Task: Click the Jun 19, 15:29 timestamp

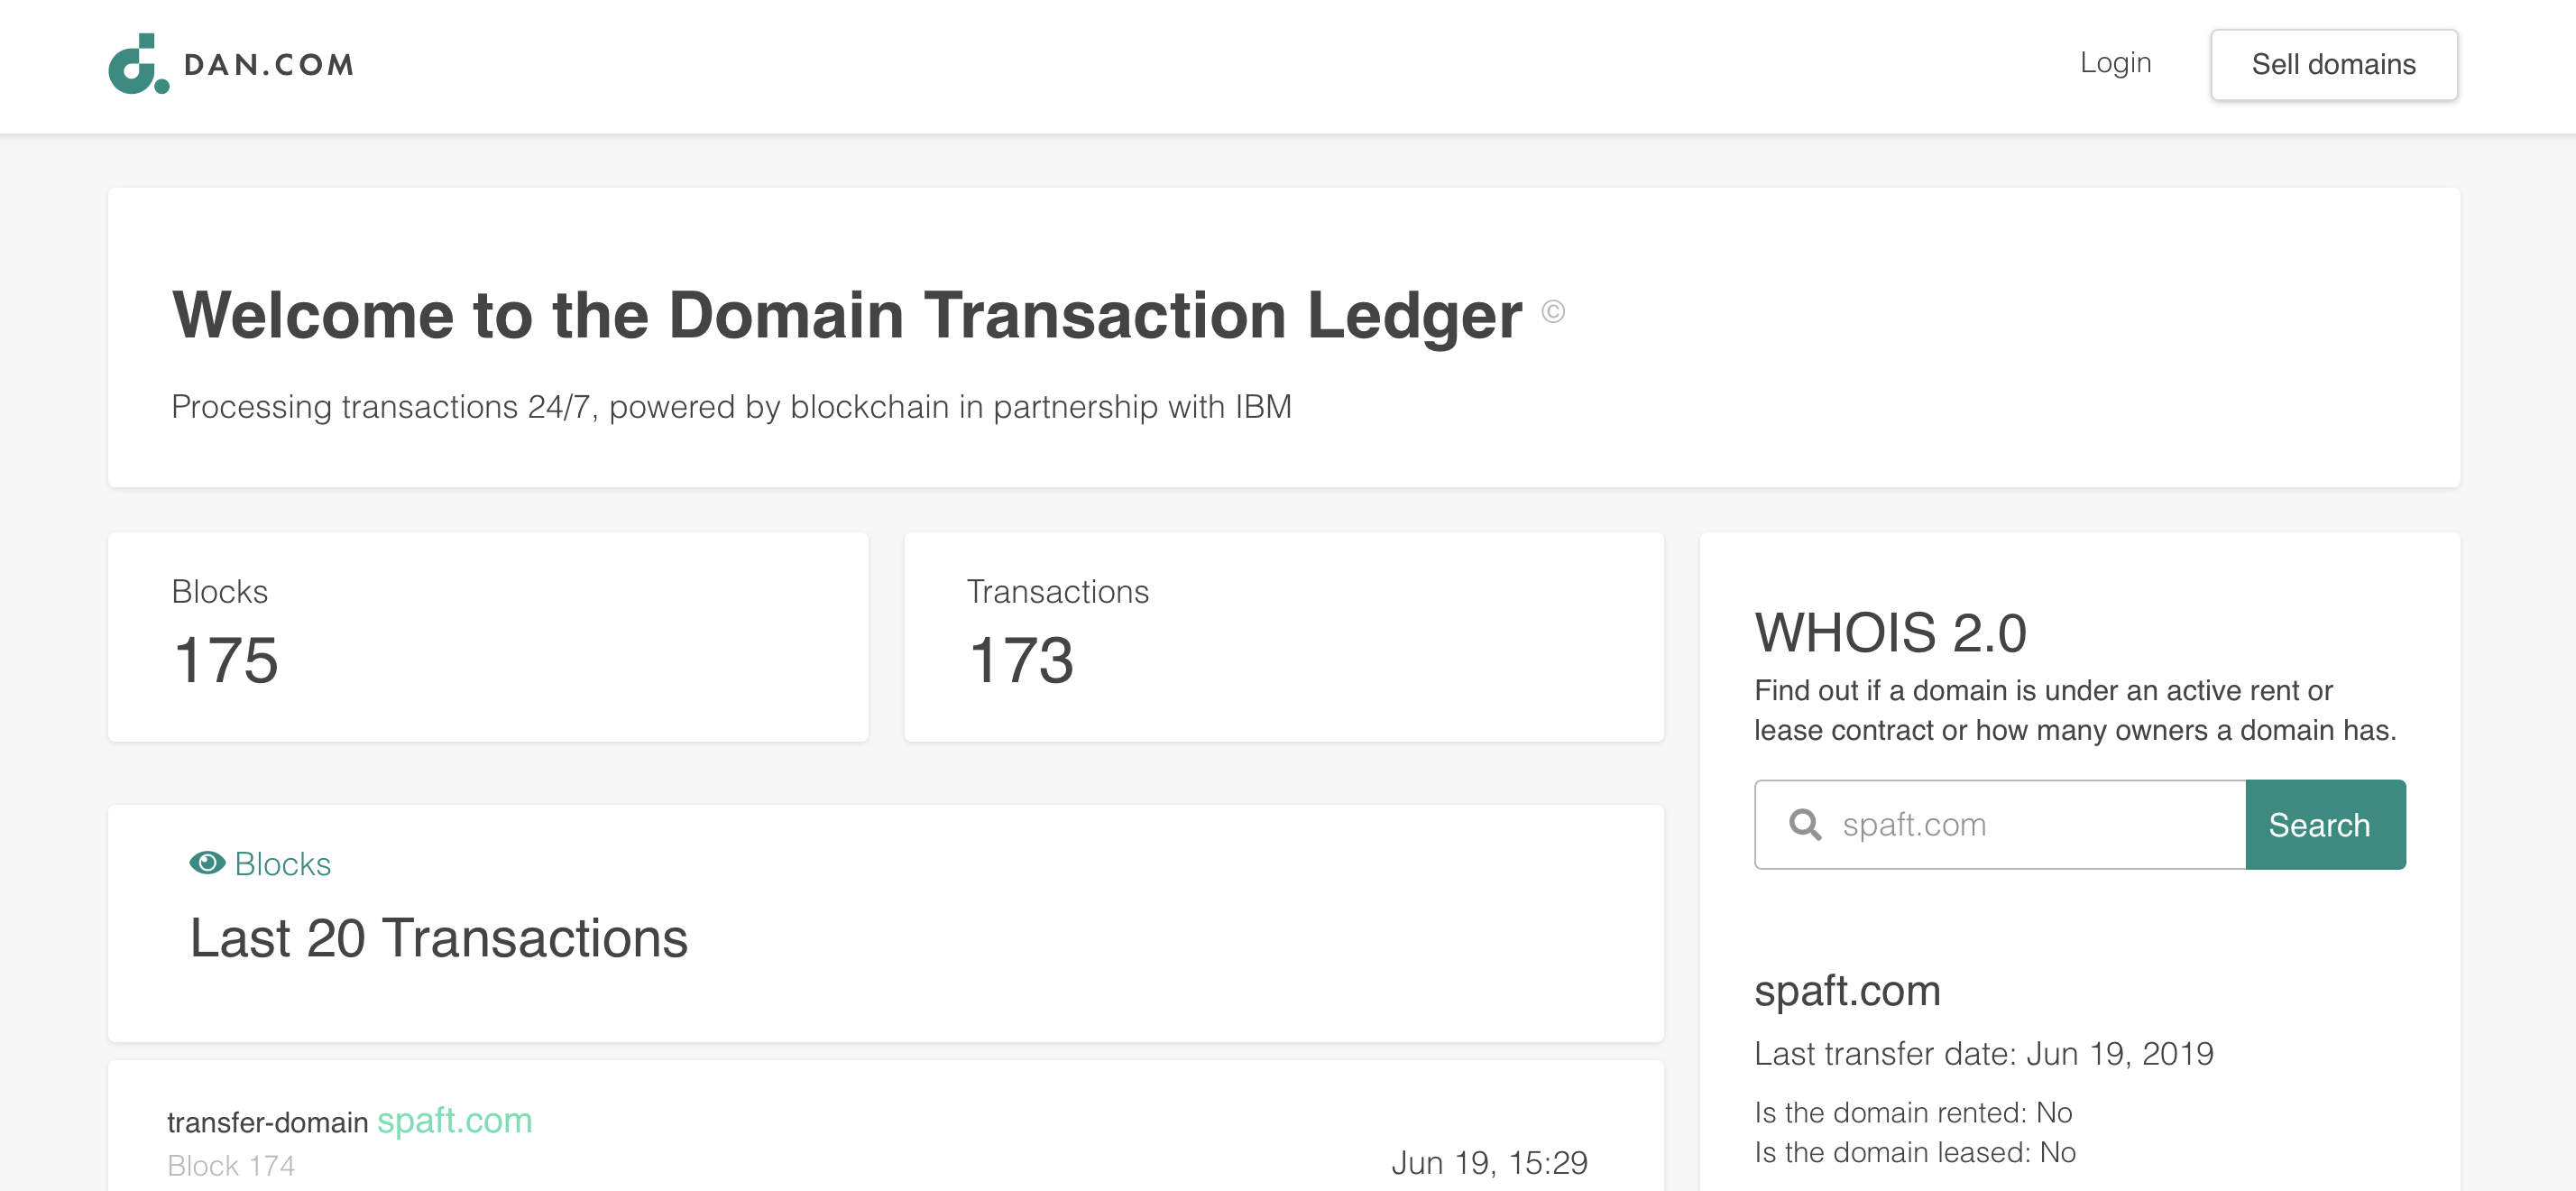Action: point(1489,1163)
